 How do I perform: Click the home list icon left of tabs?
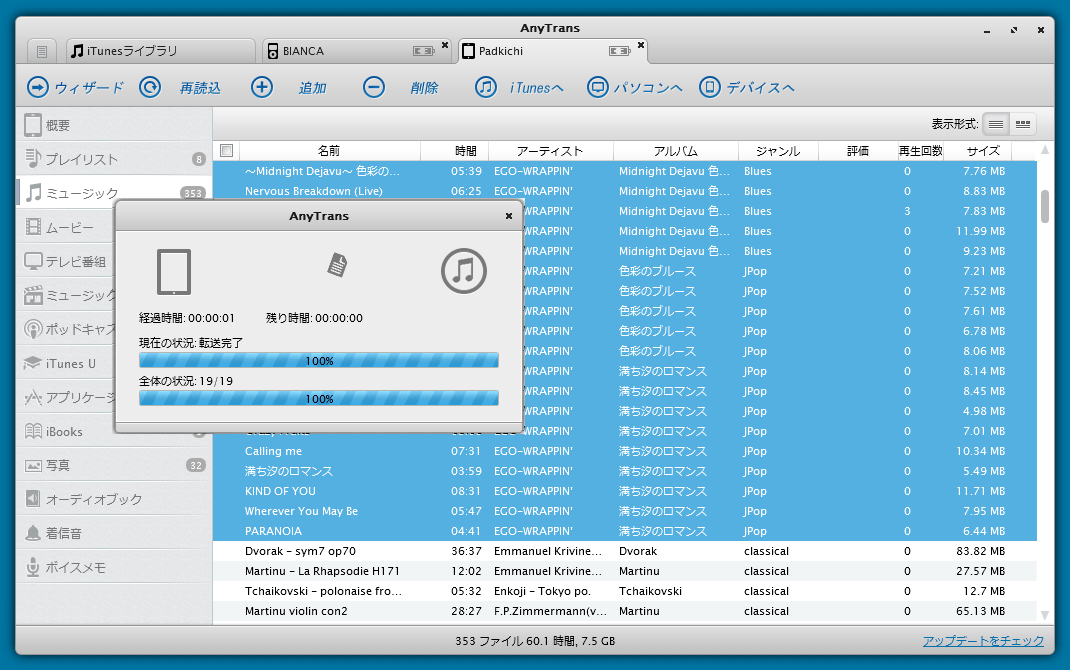click(42, 51)
